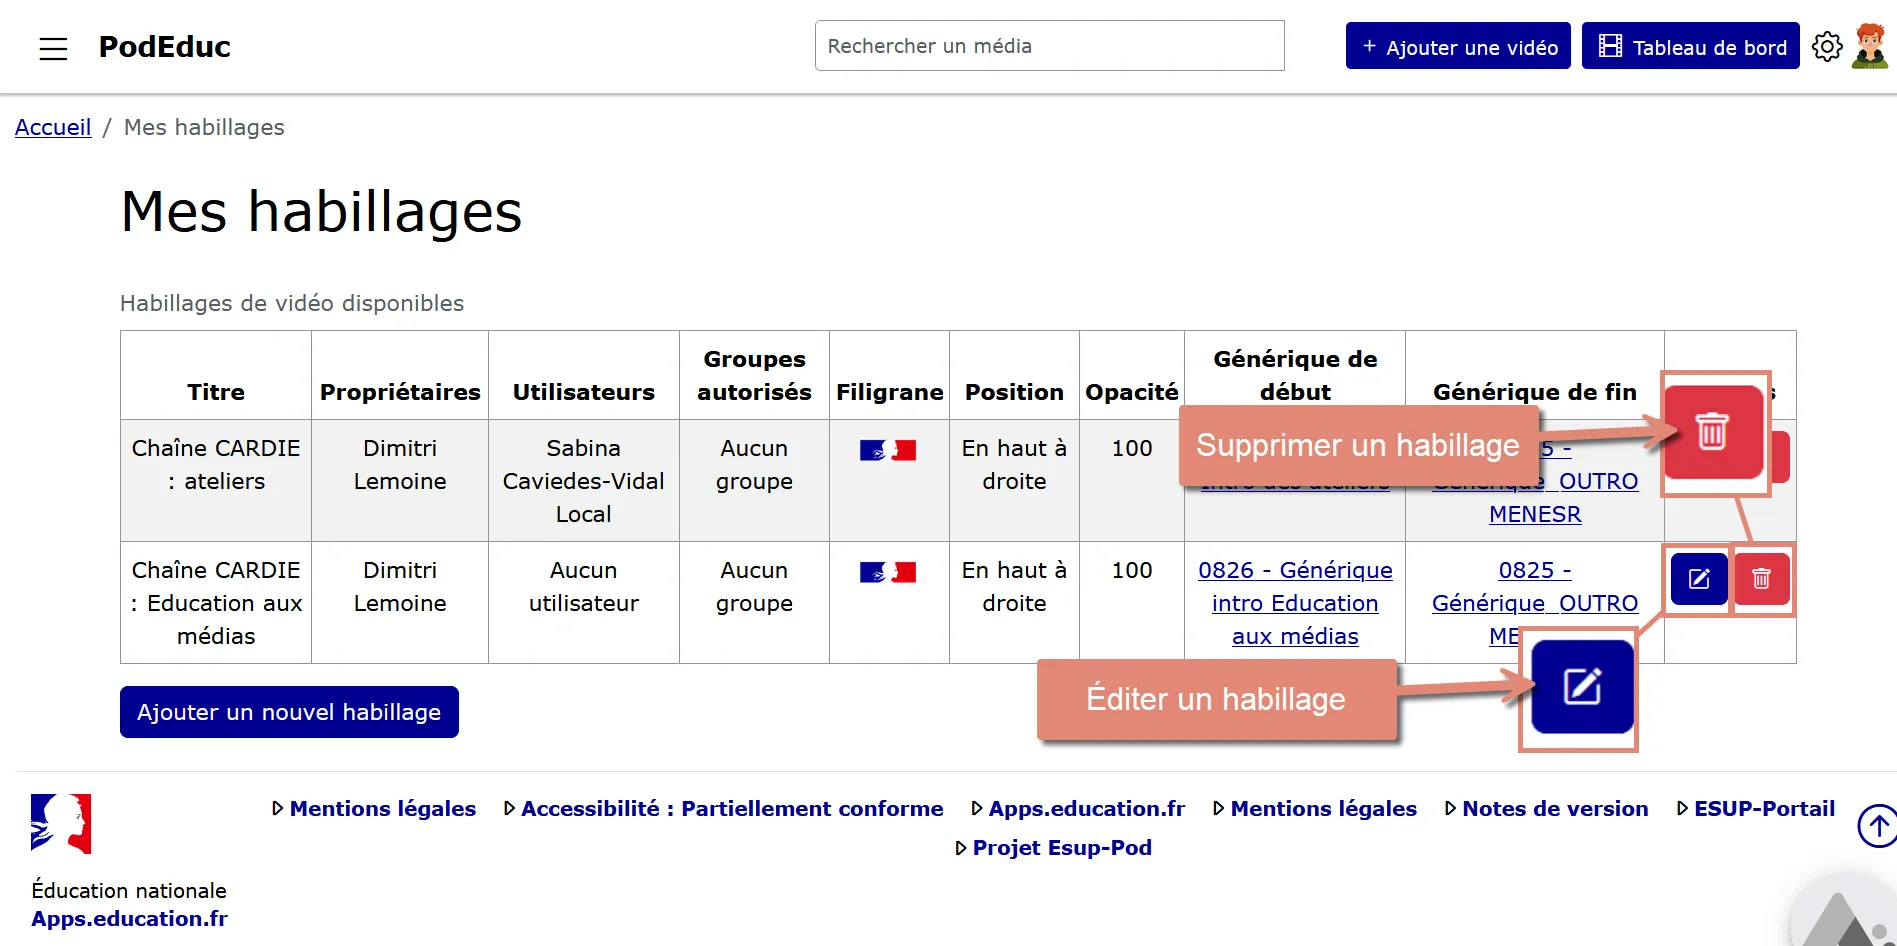The width and height of the screenshot is (1897, 946).
Task: Click the back-to-top arrow icon
Action: 1878,826
